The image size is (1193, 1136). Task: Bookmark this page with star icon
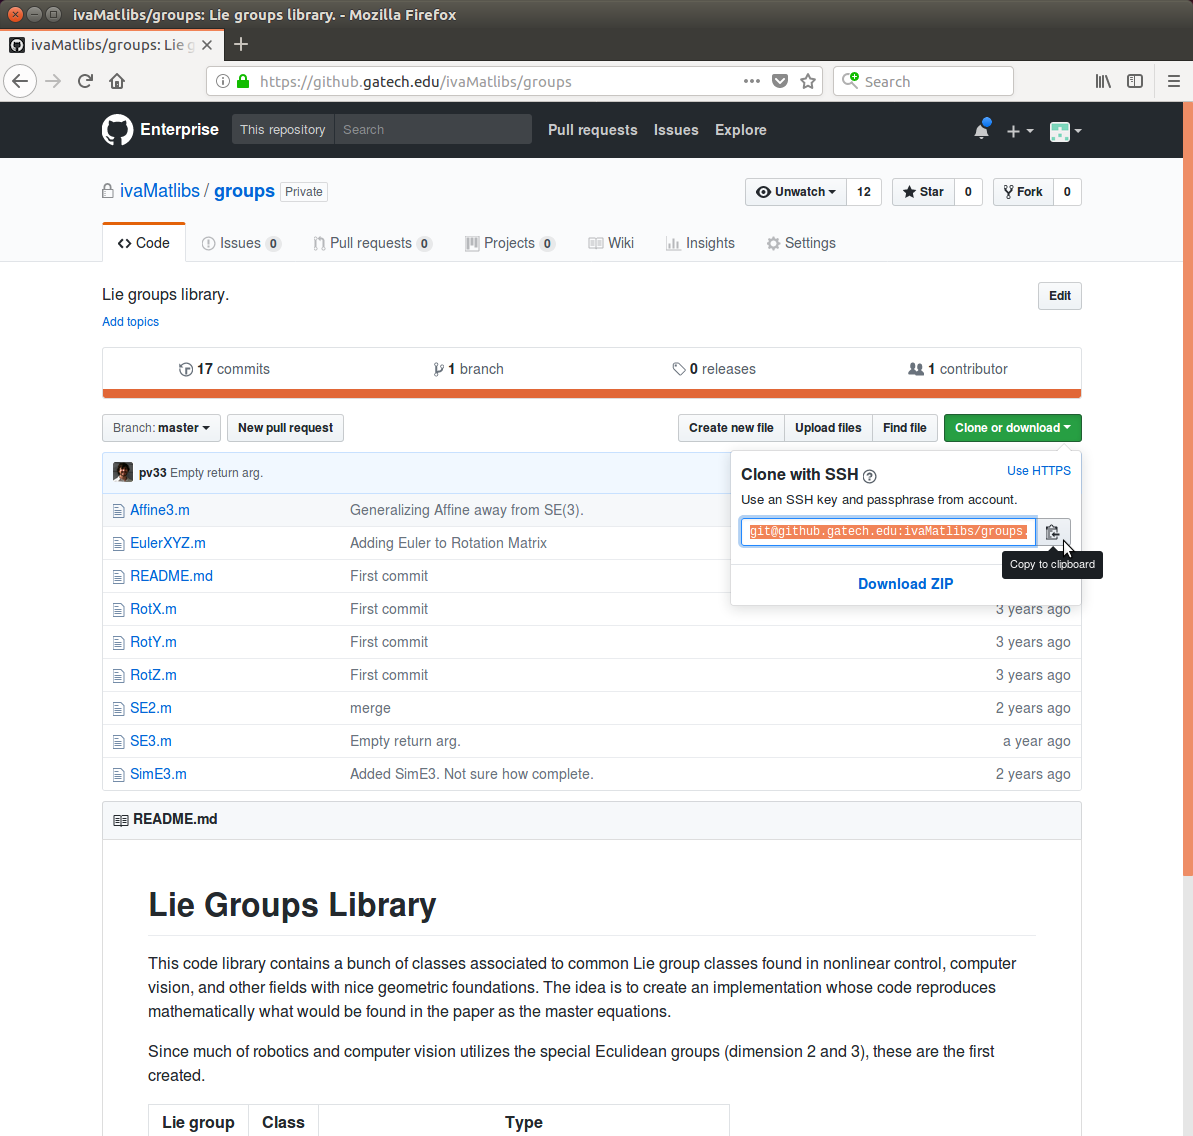808,82
